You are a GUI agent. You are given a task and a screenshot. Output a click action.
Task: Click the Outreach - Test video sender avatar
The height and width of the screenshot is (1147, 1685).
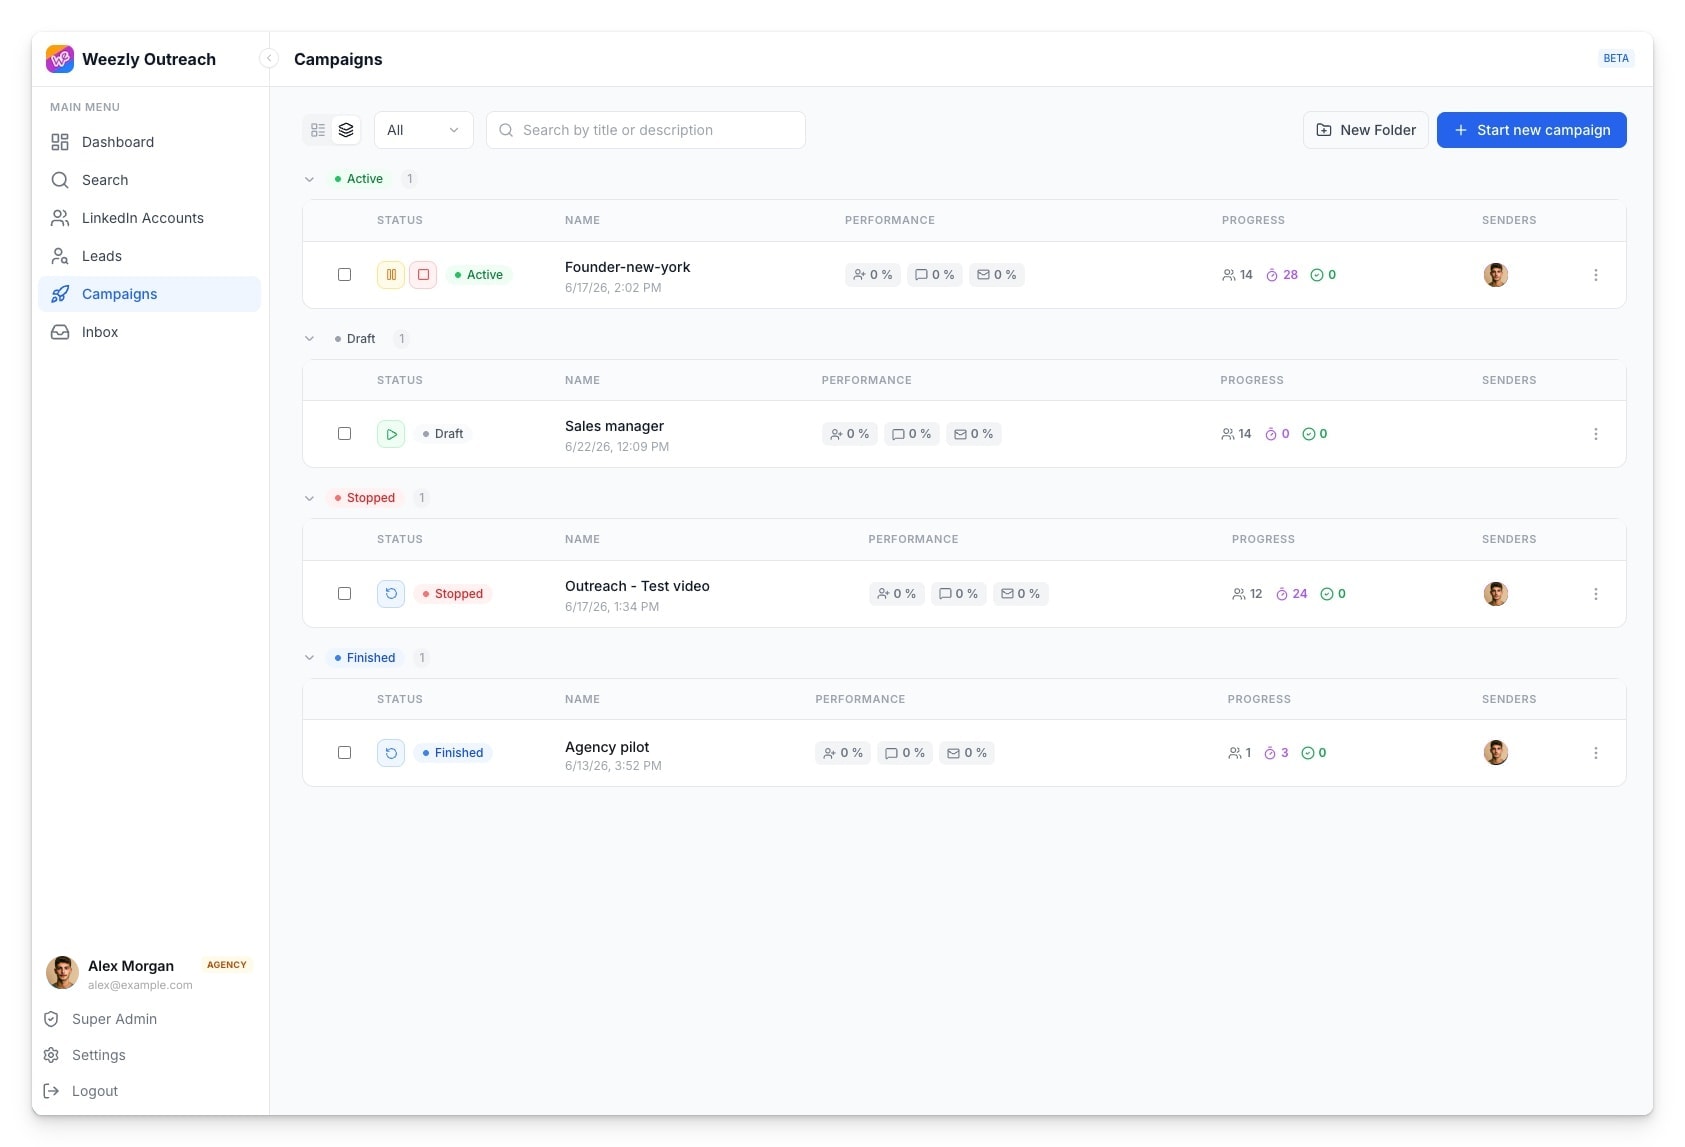[1495, 594]
